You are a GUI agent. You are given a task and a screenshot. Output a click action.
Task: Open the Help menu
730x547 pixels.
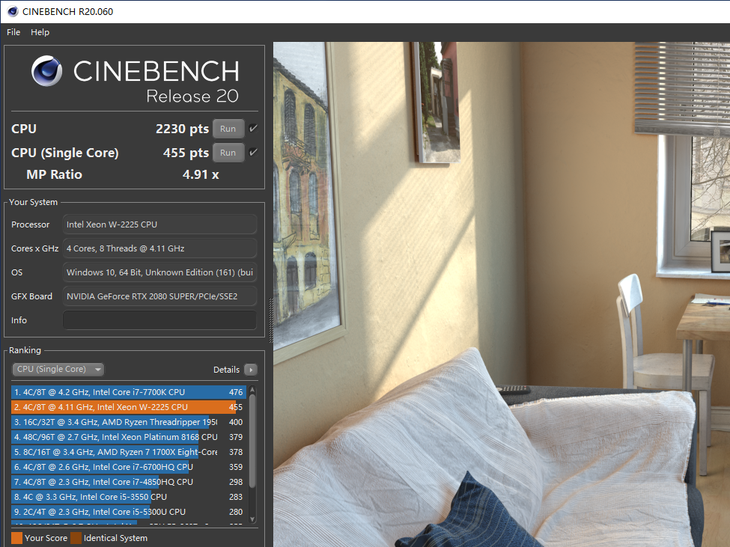(40, 32)
